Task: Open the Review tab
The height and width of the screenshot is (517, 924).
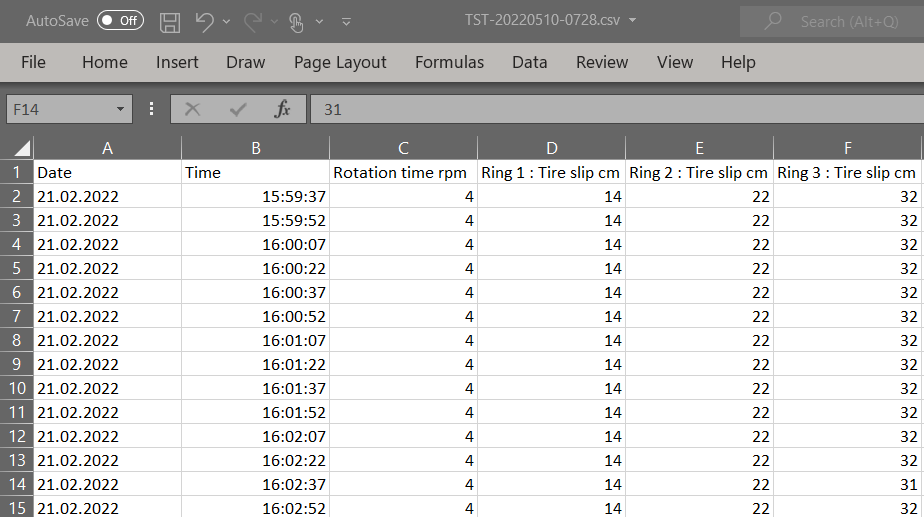Action: tap(602, 62)
